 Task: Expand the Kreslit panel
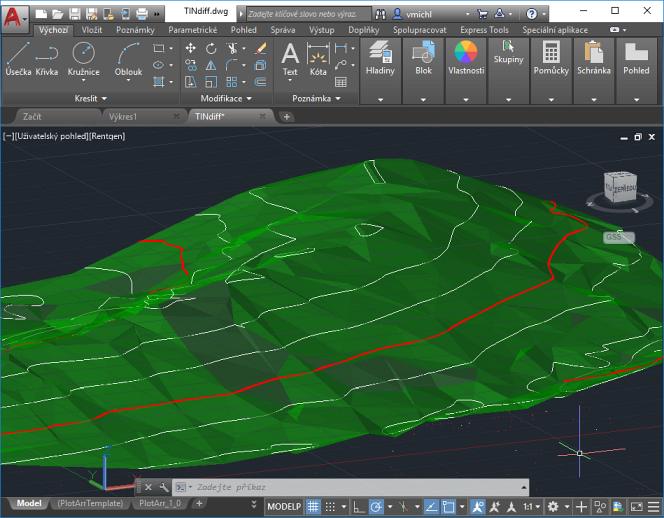pyautogui.click(x=86, y=98)
